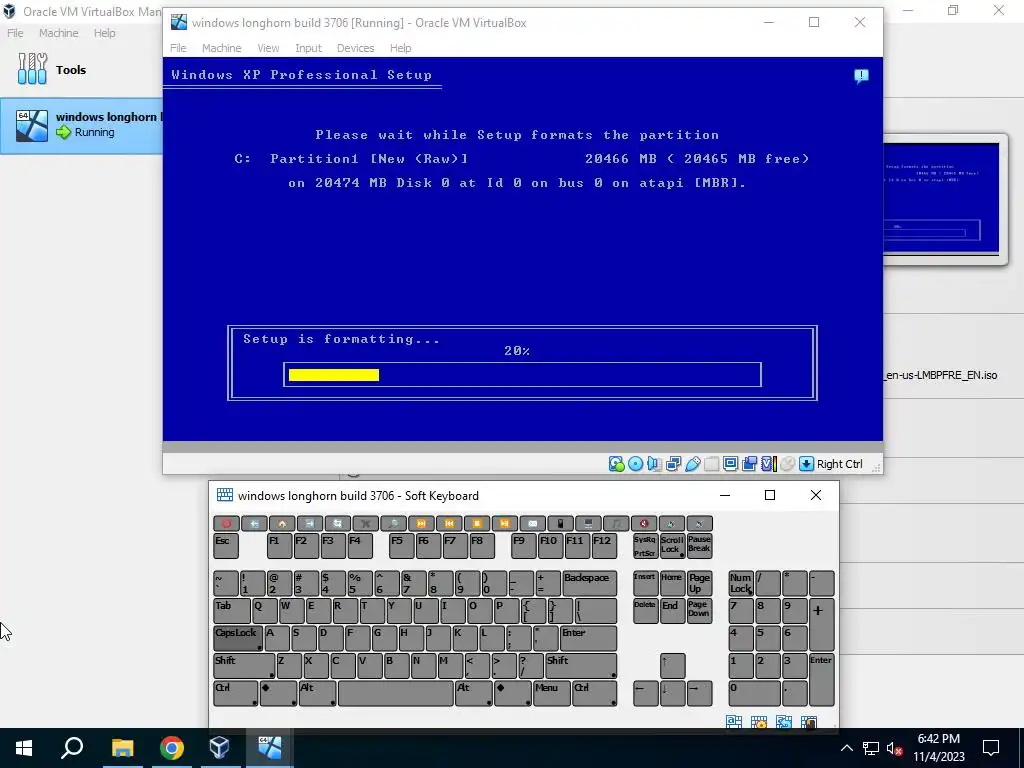Click the Delete key on soft keyboard

coord(645,611)
